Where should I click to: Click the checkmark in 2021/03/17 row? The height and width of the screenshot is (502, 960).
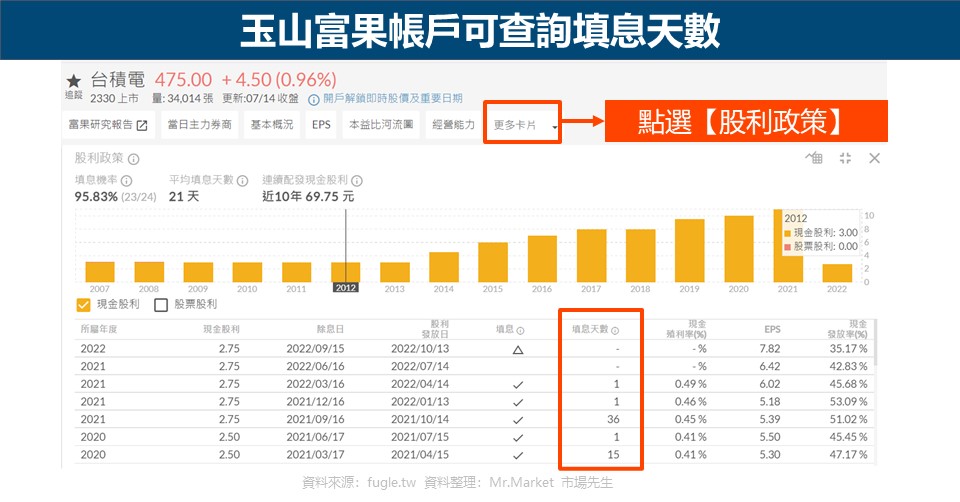[x=518, y=456]
